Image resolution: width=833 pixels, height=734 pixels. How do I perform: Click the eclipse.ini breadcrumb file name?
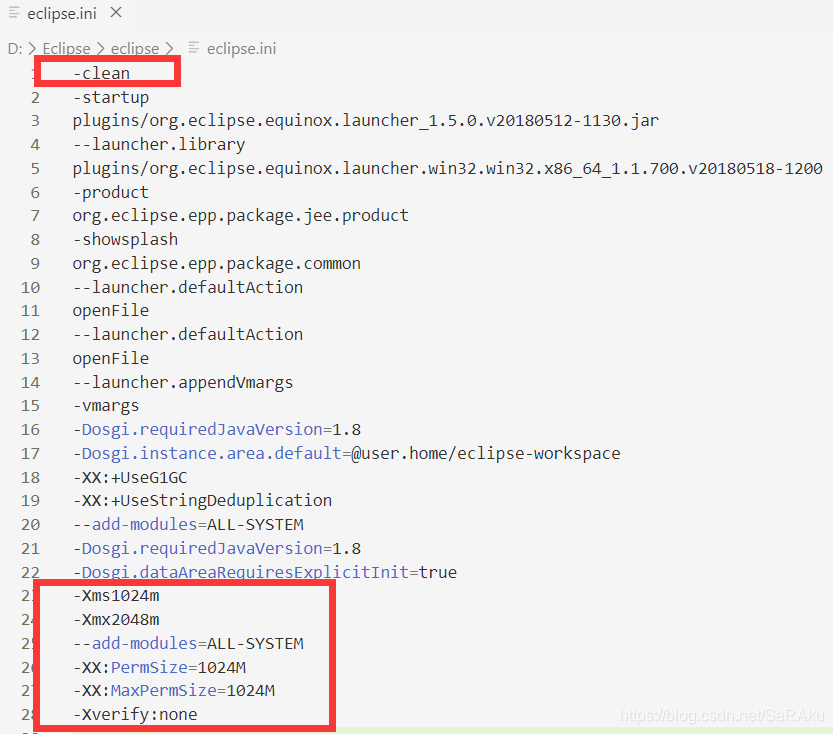point(241,48)
